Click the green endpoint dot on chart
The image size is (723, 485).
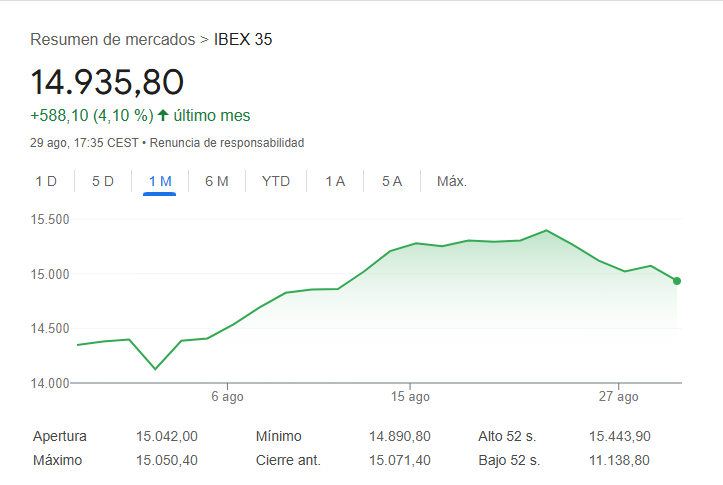pyautogui.click(x=677, y=281)
